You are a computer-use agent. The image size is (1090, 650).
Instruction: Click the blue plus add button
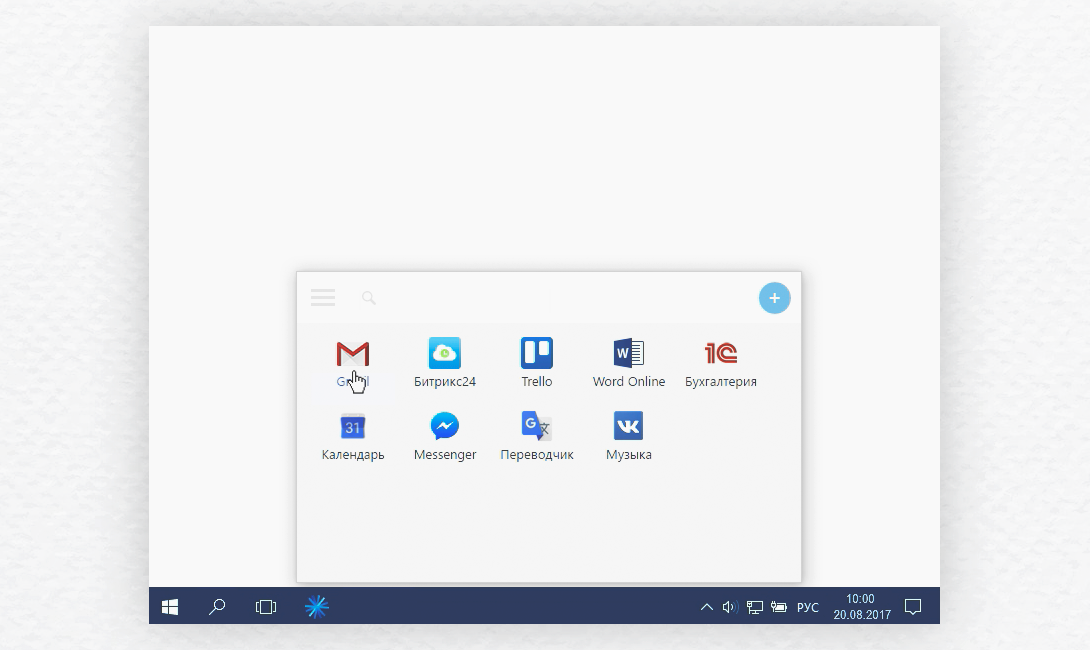tap(774, 298)
